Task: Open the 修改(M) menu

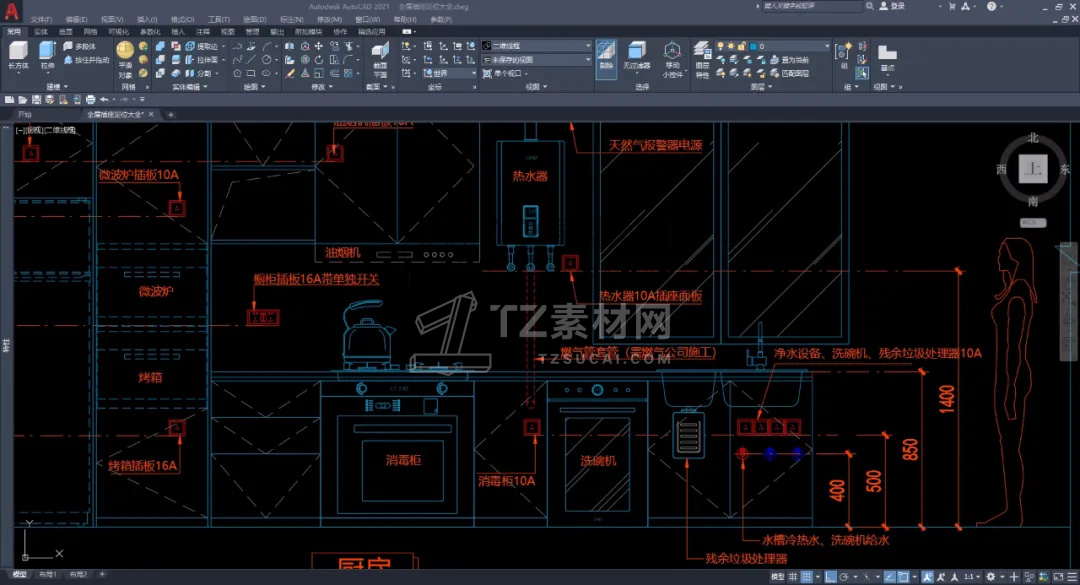Action: coord(329,19)
